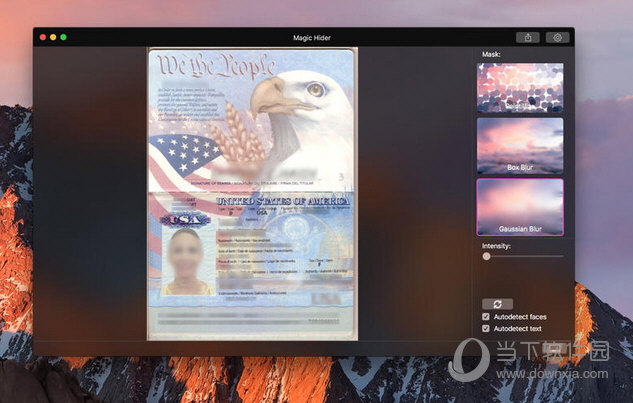Open the settings gear icon
Image resolution: width=633 pixels, height=403 pixels.
(557, 38)
